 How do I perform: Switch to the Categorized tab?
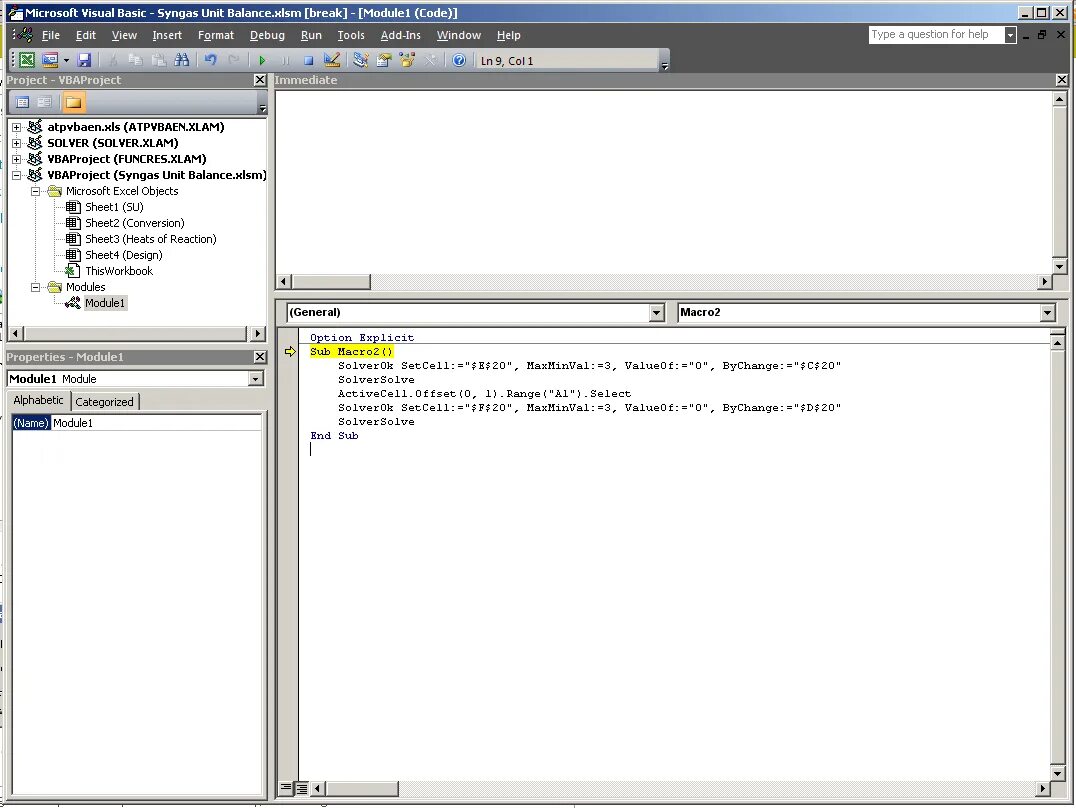point(104,402)
